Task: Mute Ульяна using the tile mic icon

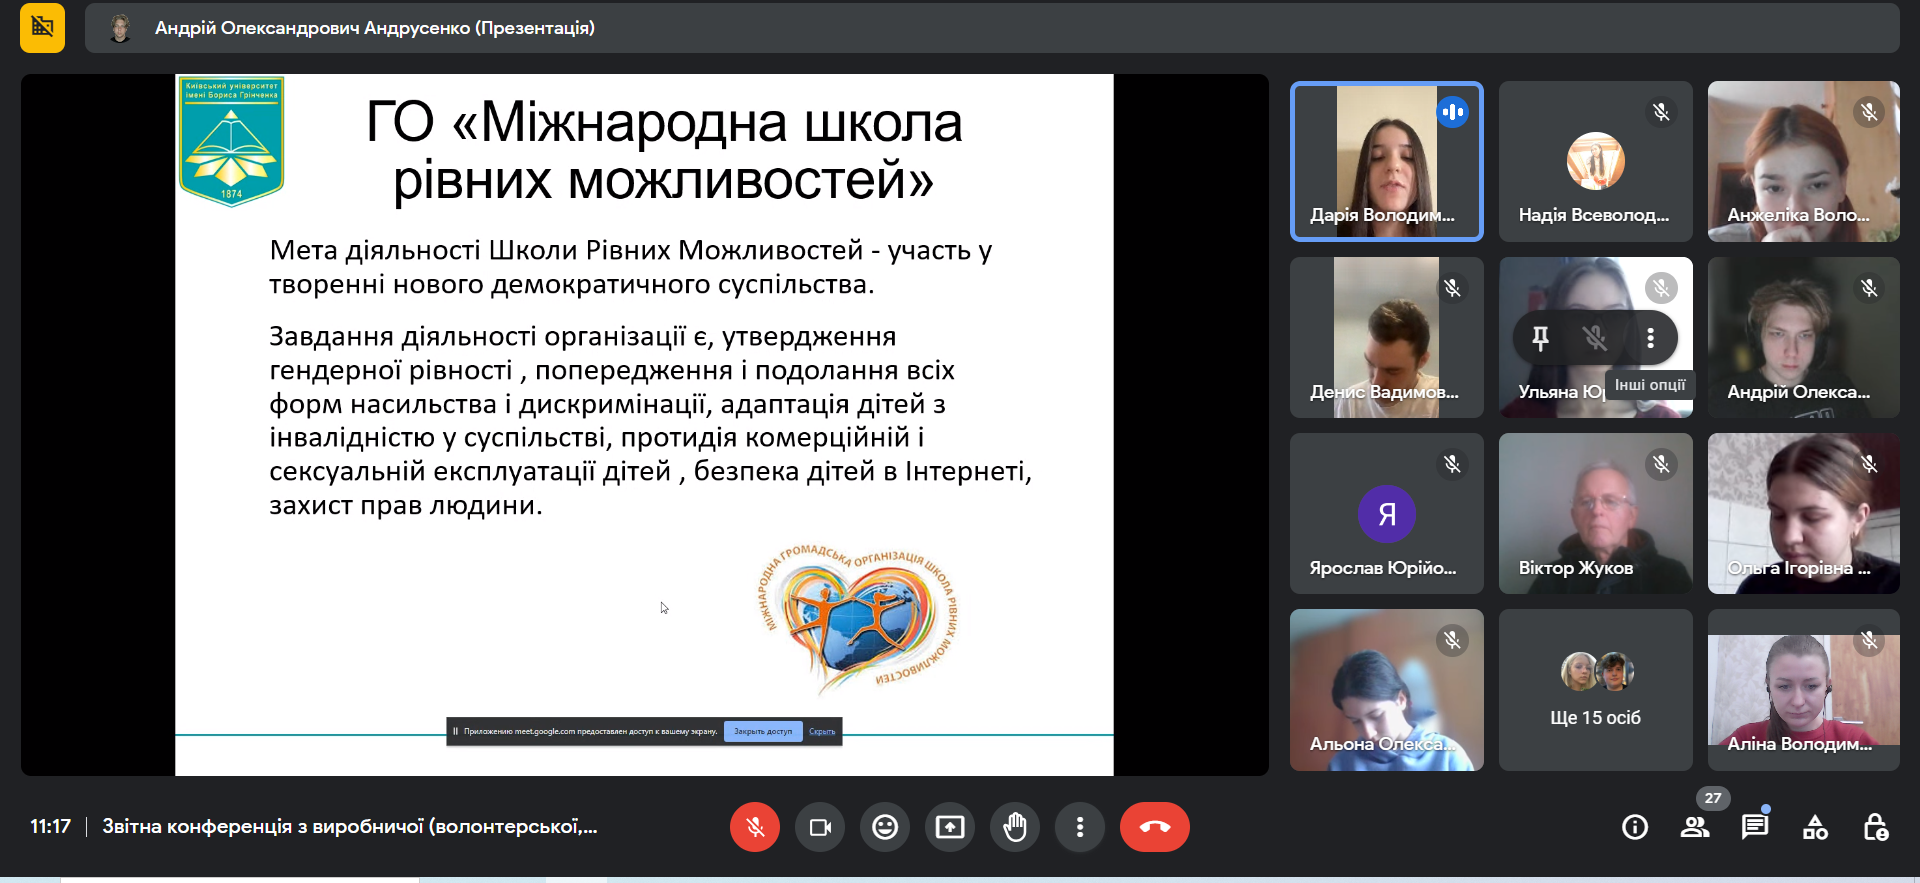Action: click(x=1595, y=338)
